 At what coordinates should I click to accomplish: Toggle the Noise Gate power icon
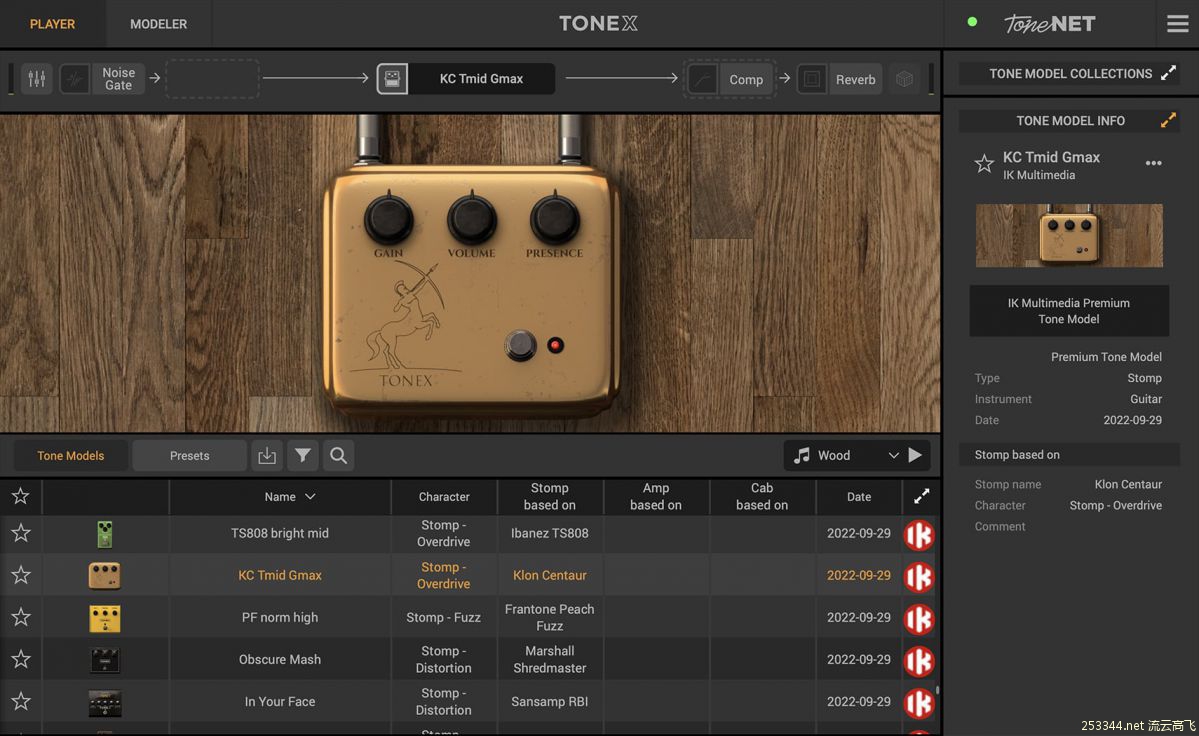75,79
